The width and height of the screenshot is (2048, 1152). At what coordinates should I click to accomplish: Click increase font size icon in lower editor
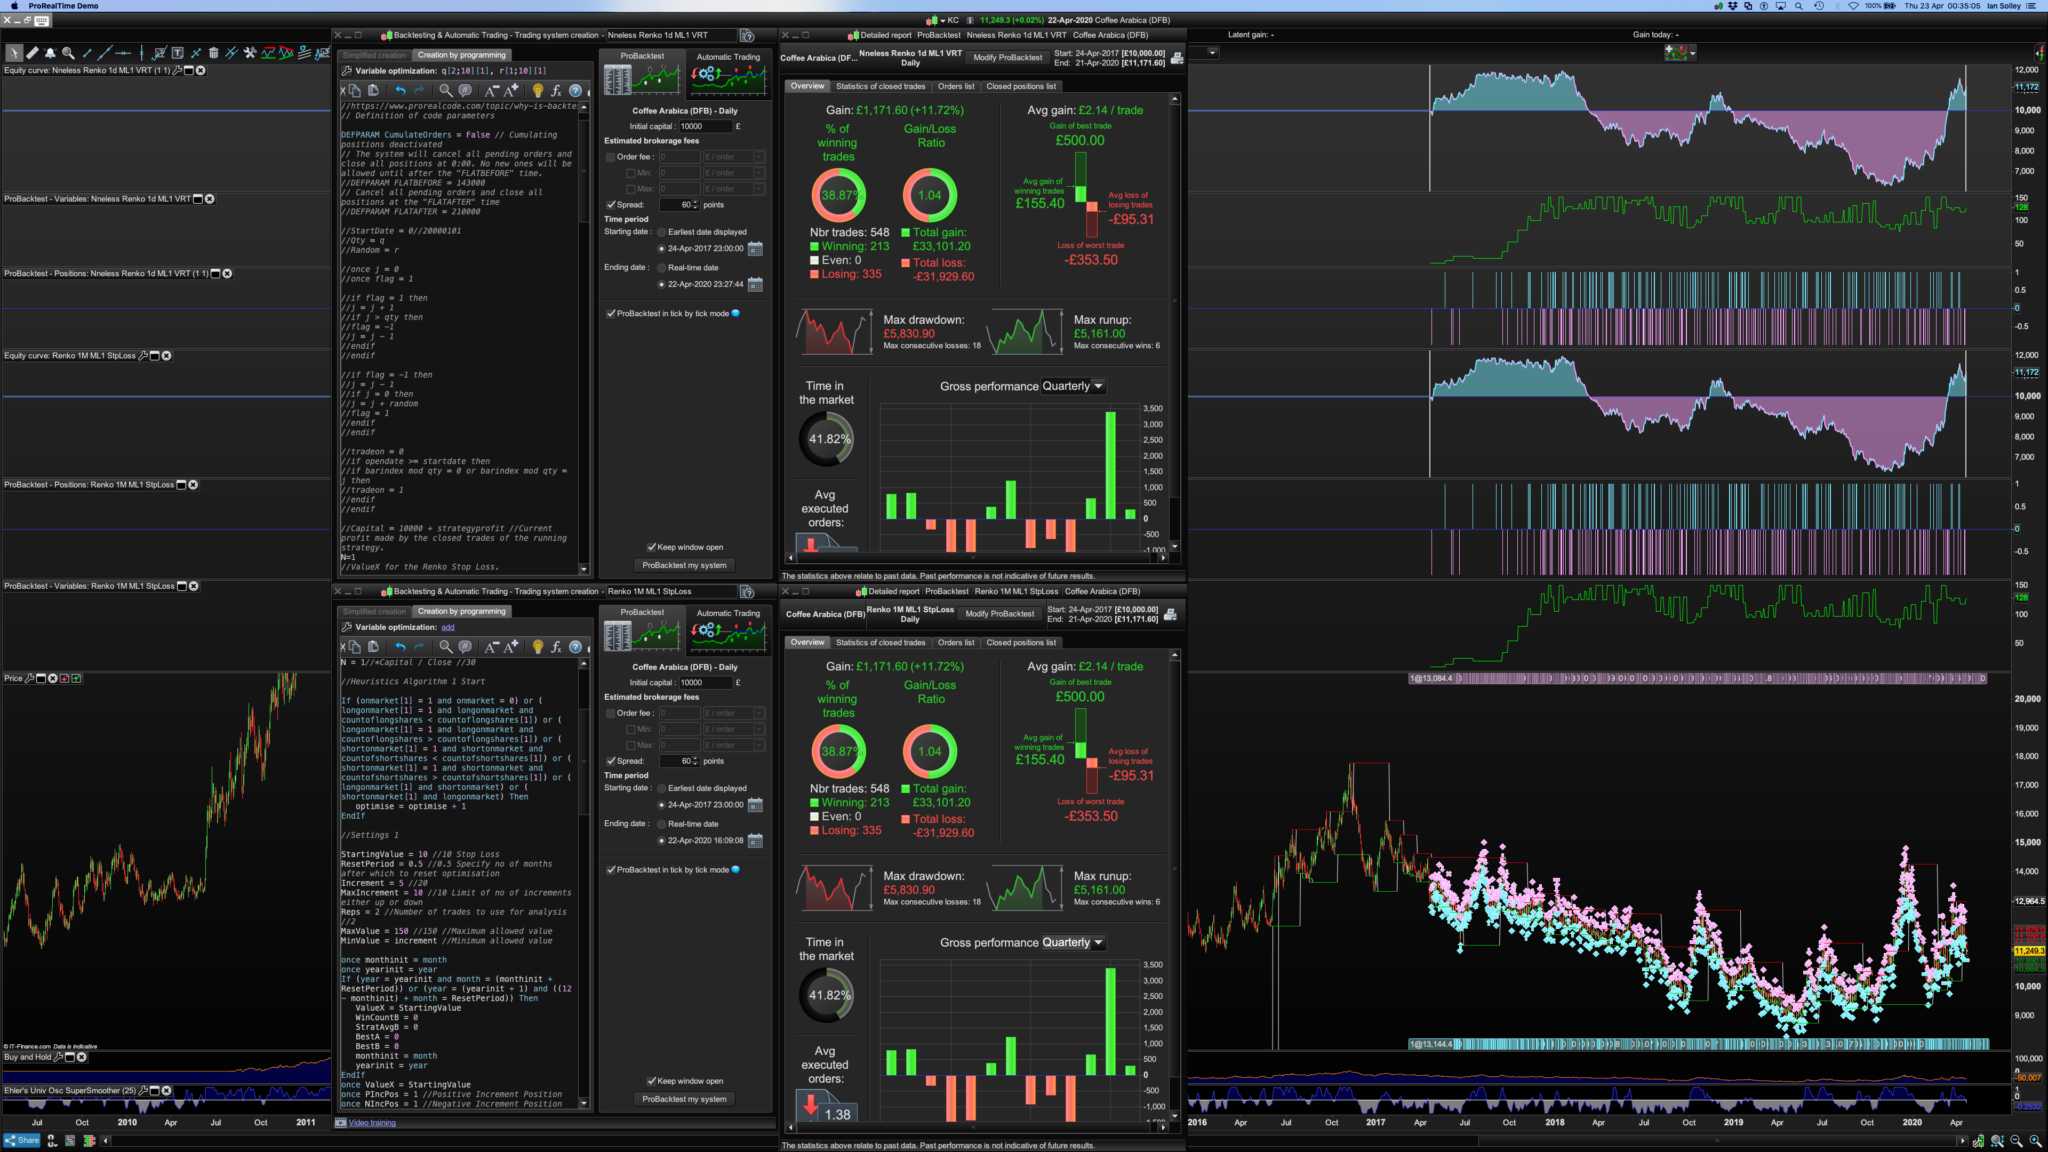pos(512,647)
